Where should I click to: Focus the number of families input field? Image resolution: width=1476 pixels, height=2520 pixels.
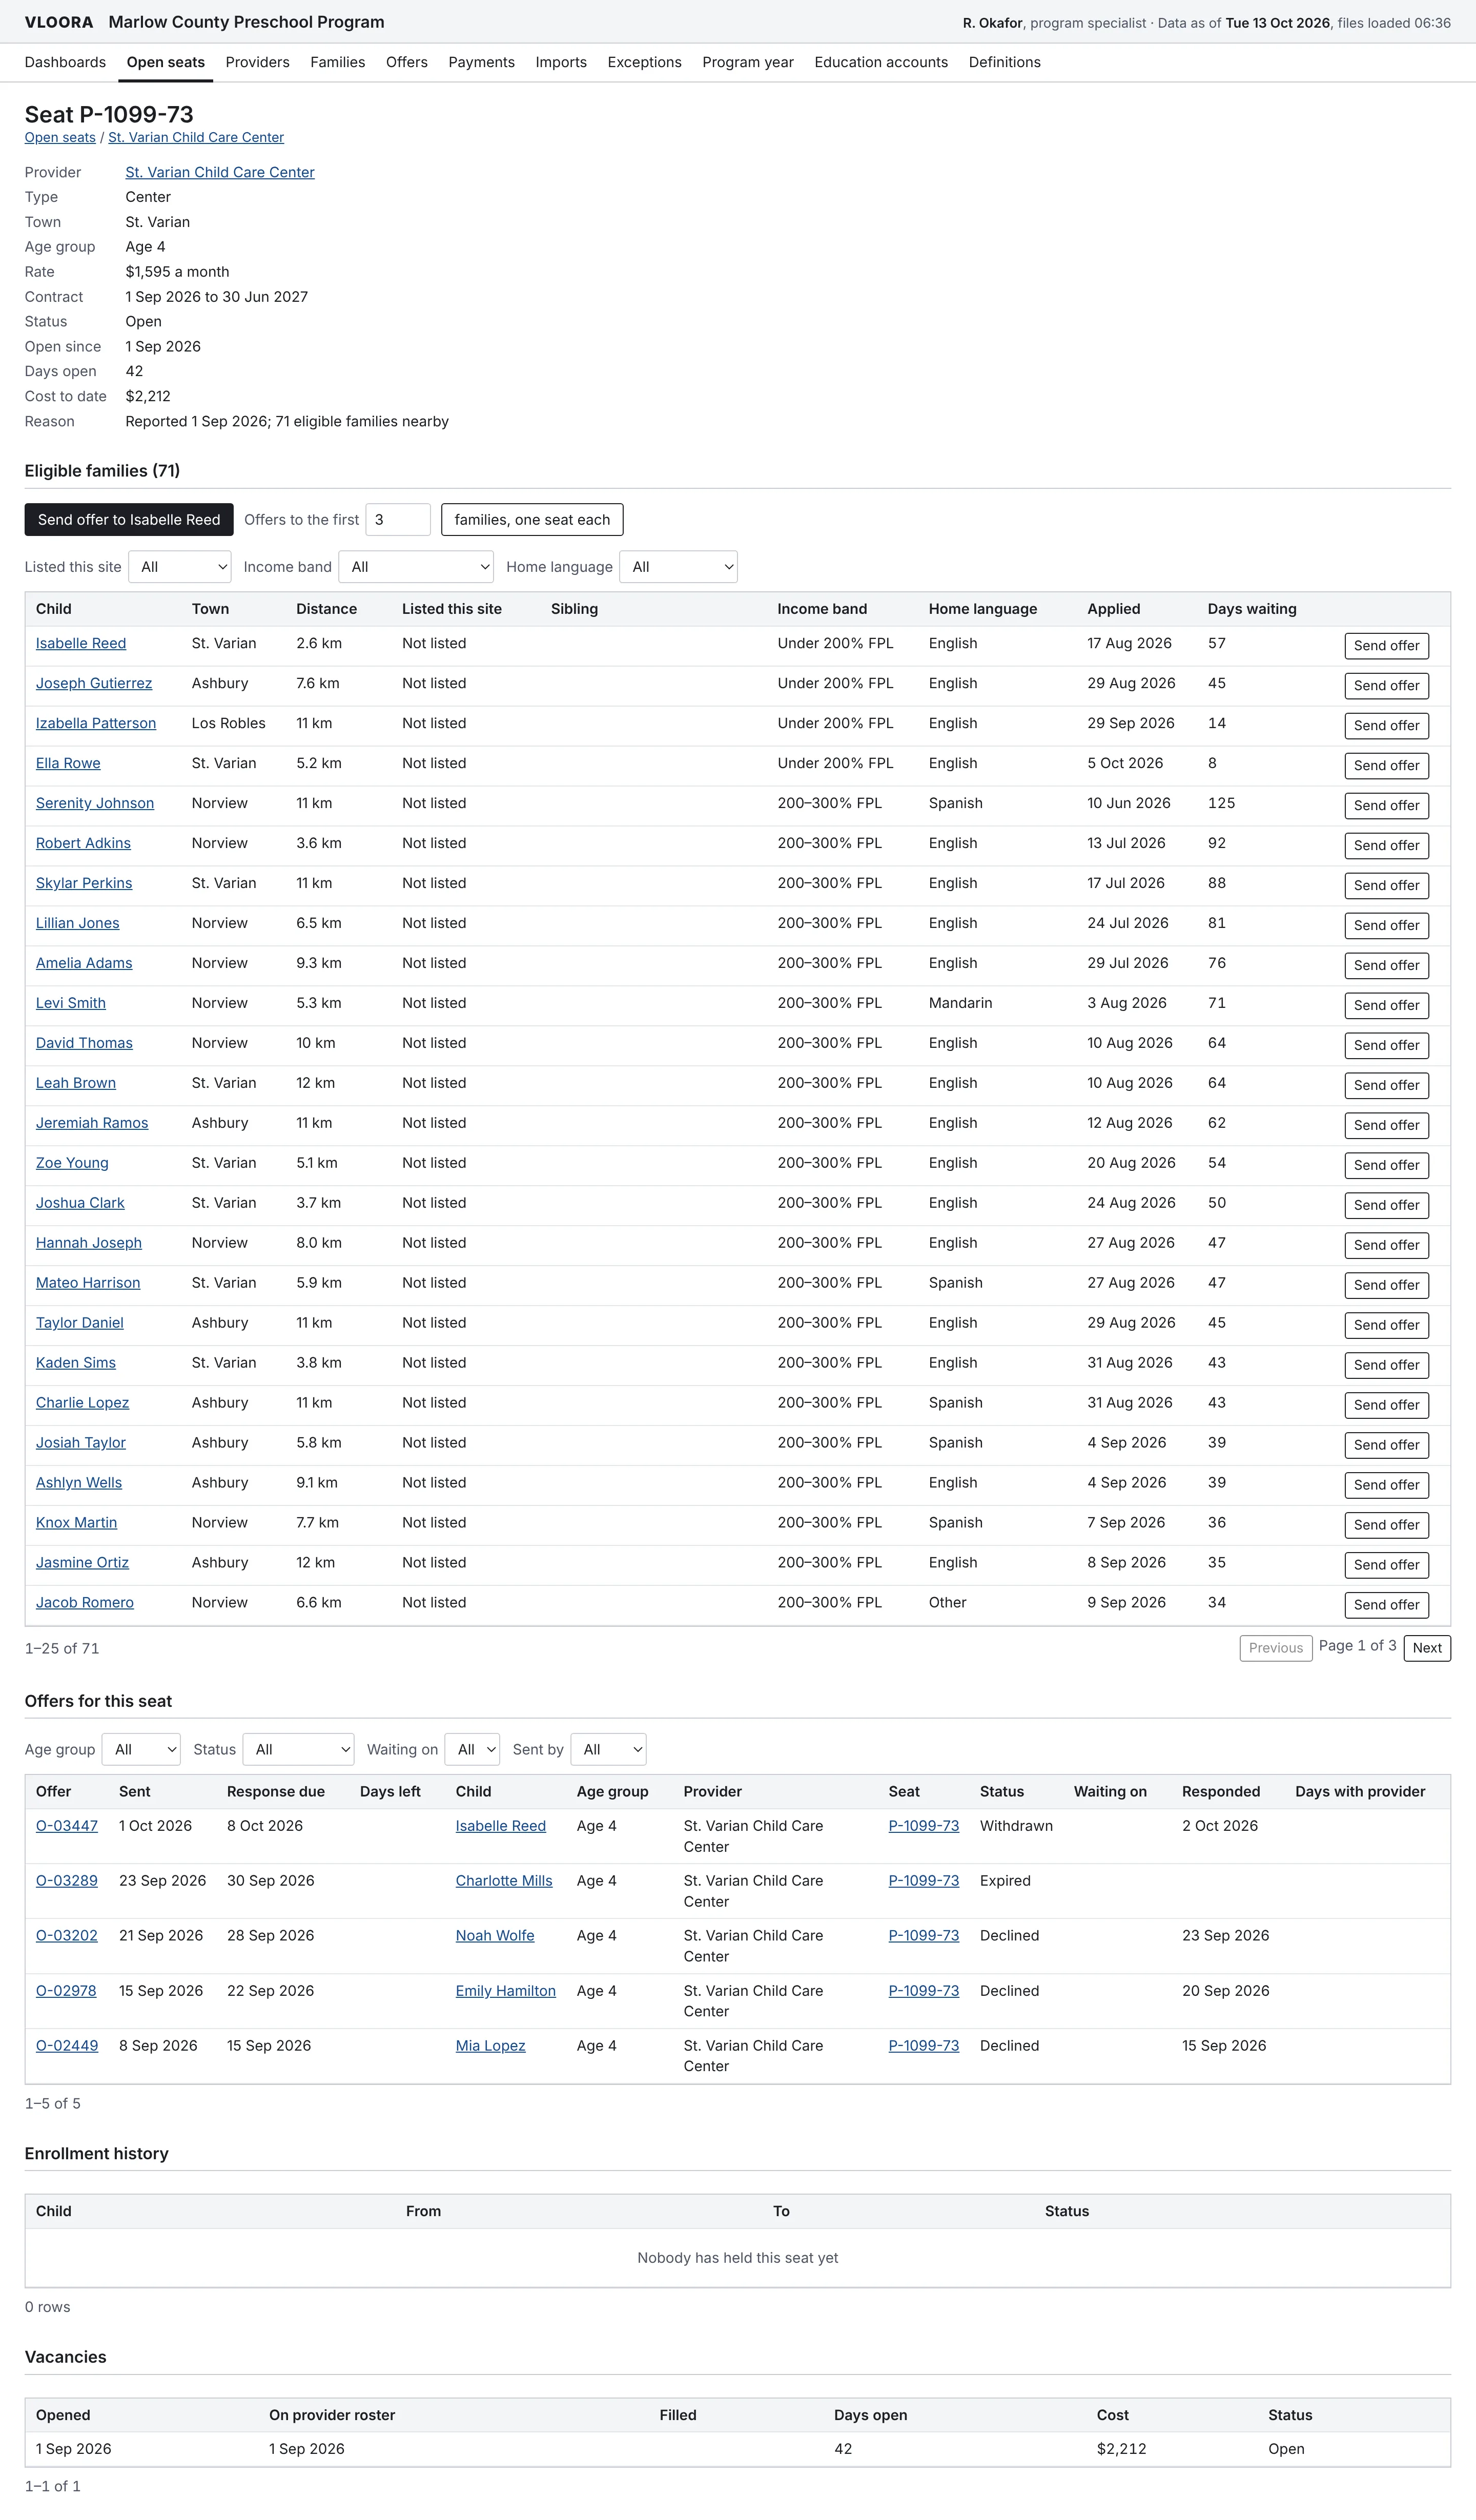(x=398, y=520)
